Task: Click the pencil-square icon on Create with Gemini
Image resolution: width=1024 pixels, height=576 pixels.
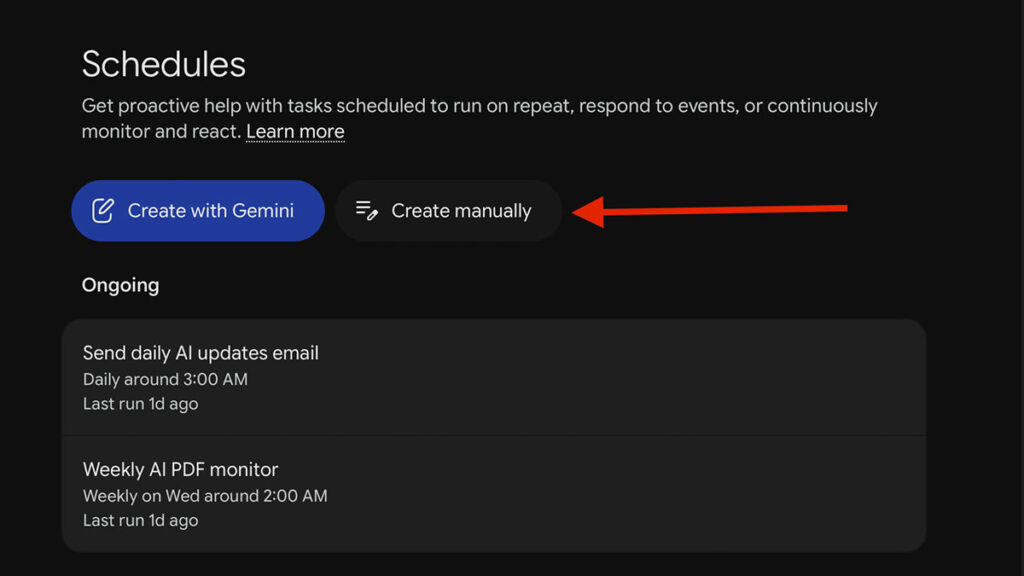Action: (103, 211)
